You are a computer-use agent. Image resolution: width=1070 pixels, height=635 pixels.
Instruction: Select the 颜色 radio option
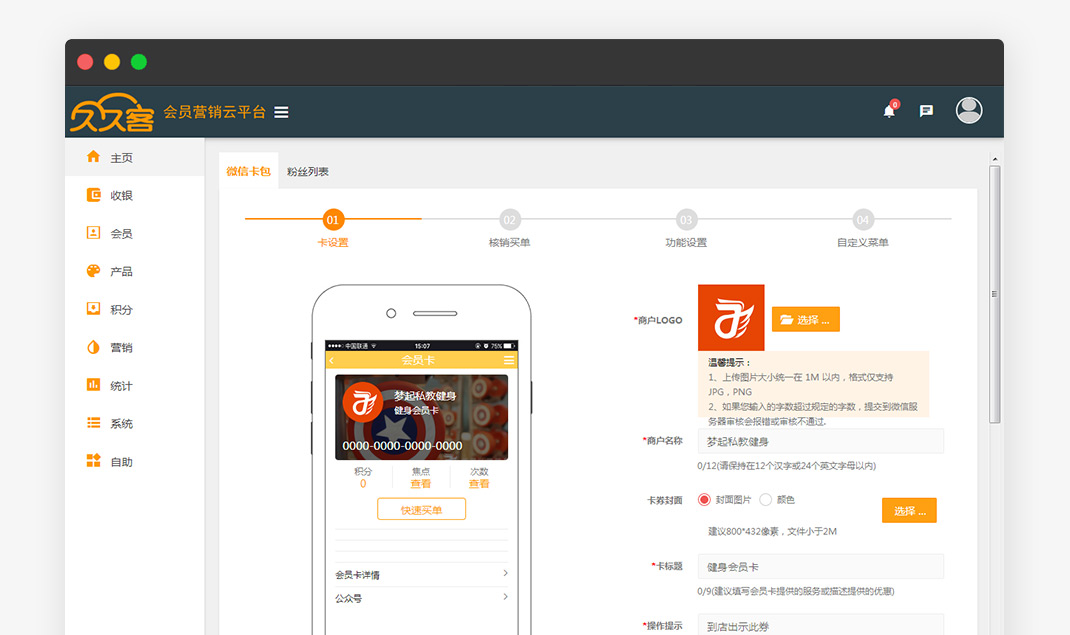[766, 499]
